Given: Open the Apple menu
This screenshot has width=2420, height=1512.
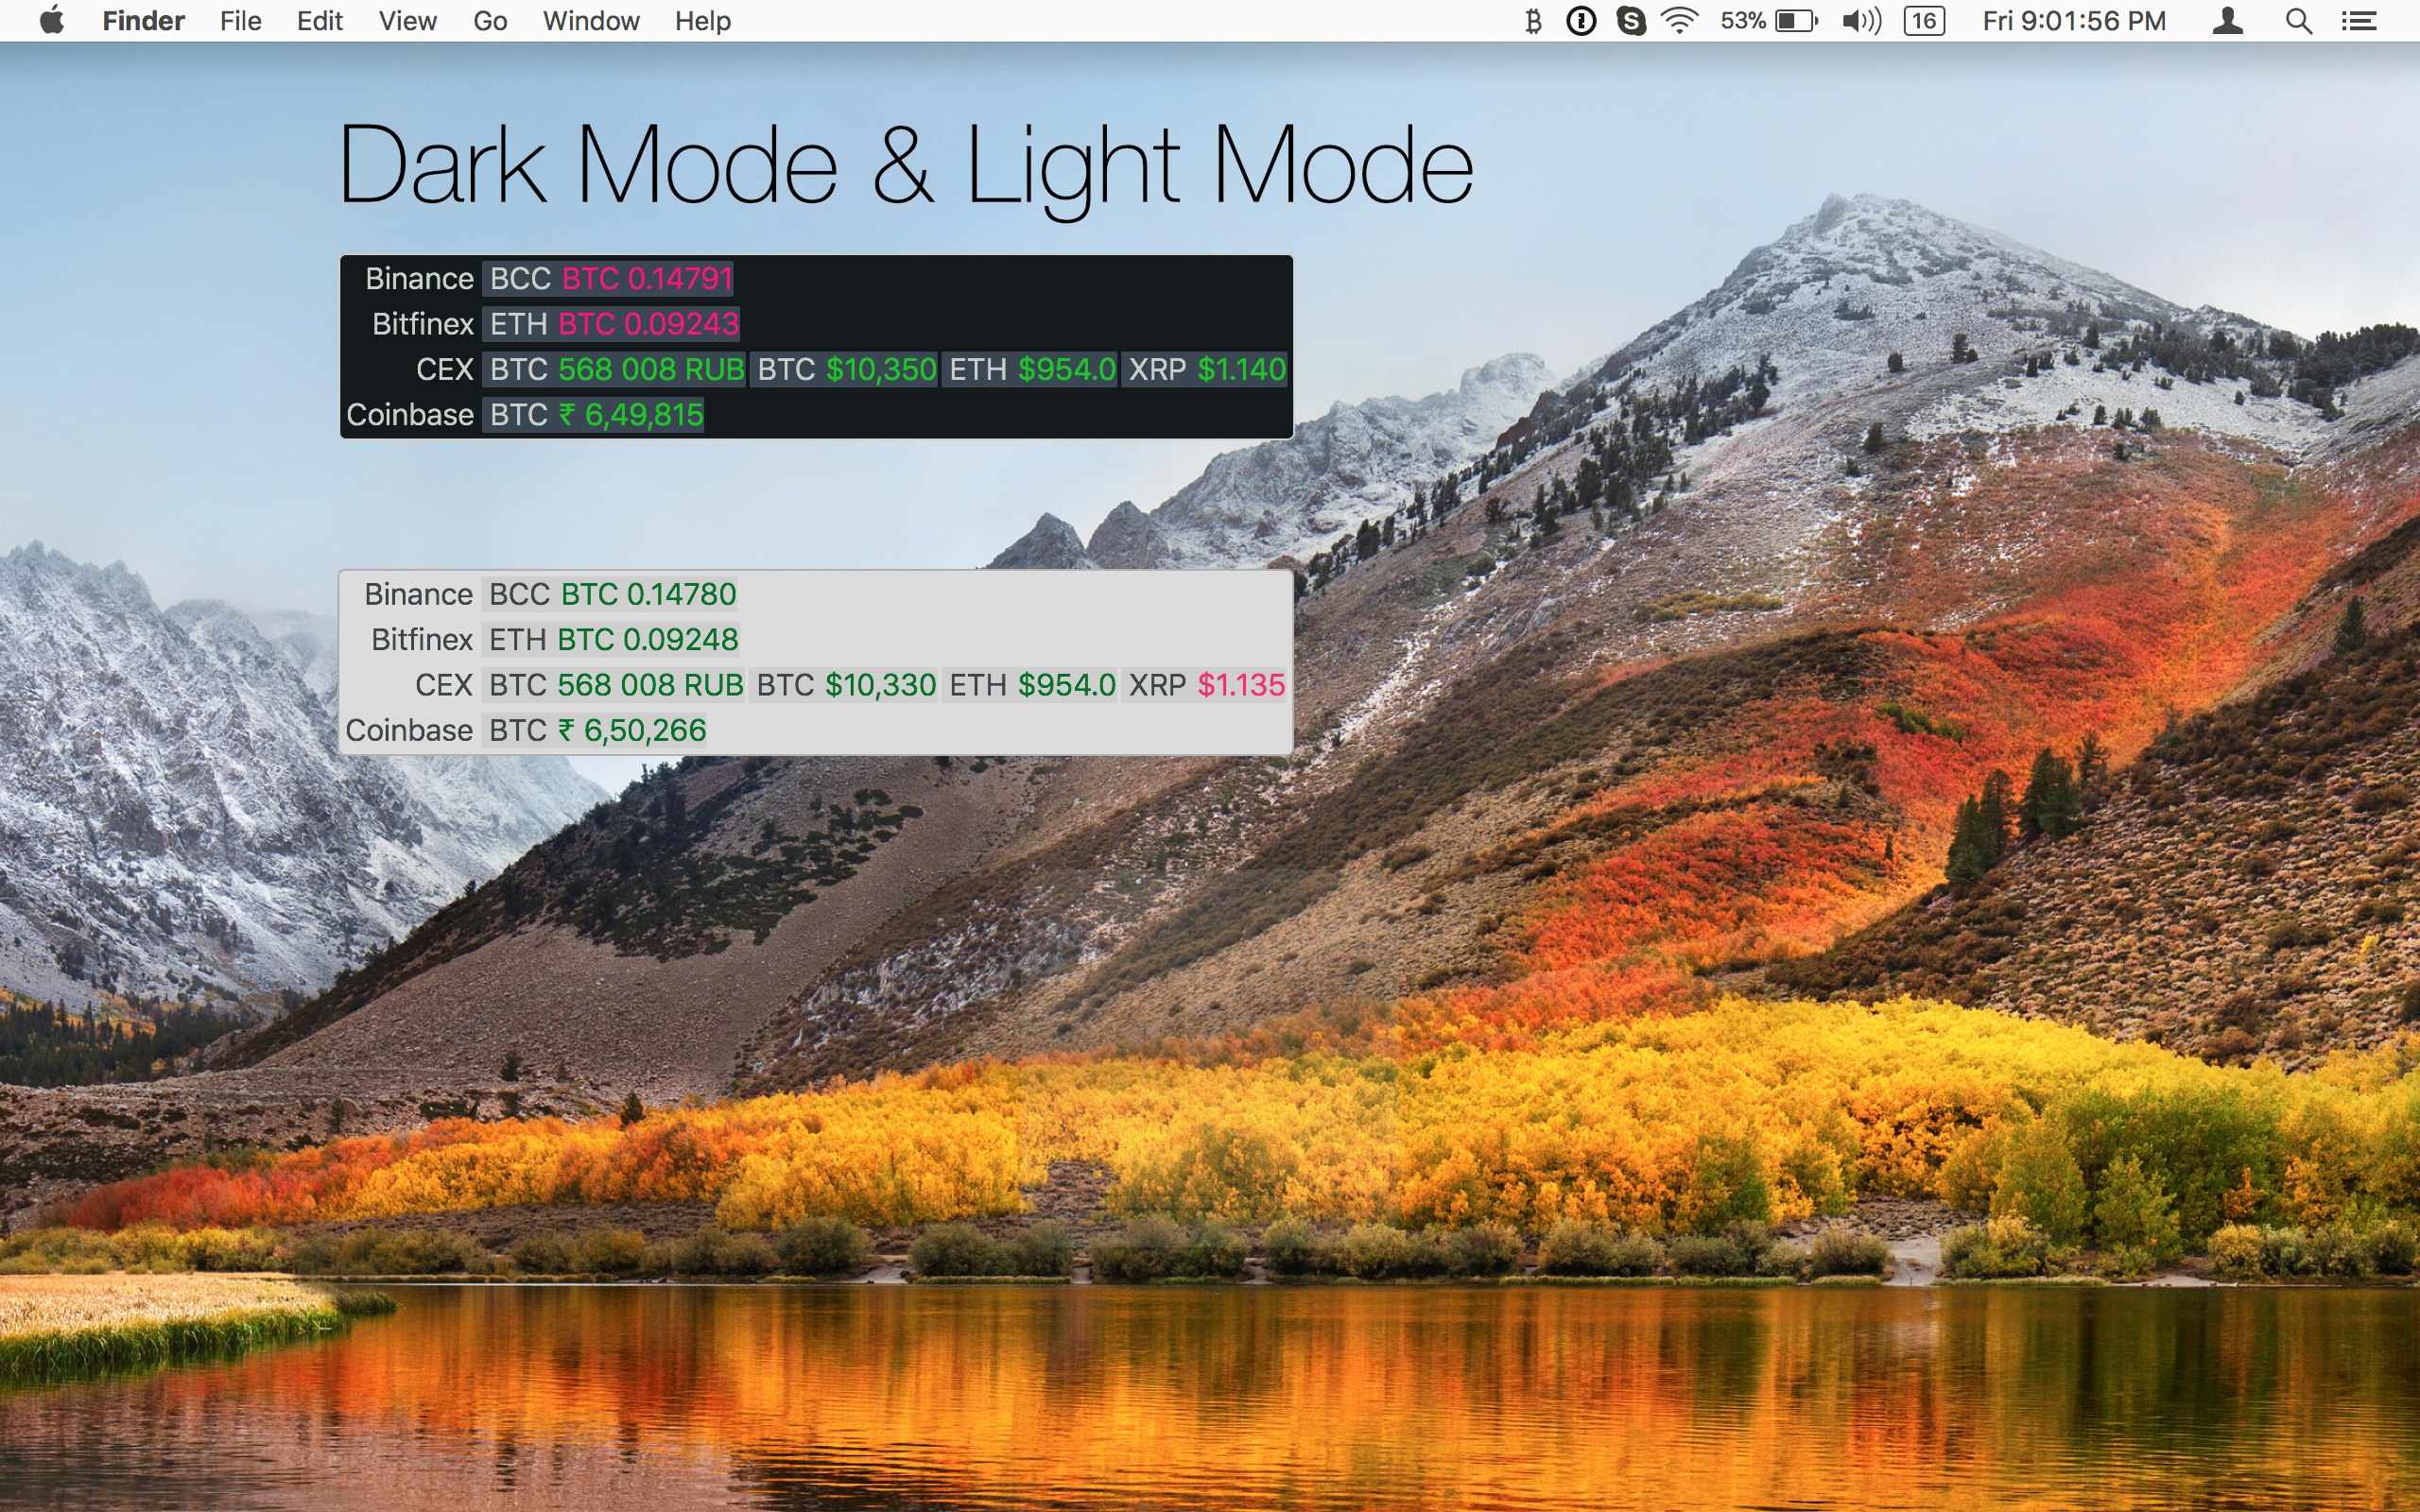Looking at the screenshot, I should pos(52,21).
